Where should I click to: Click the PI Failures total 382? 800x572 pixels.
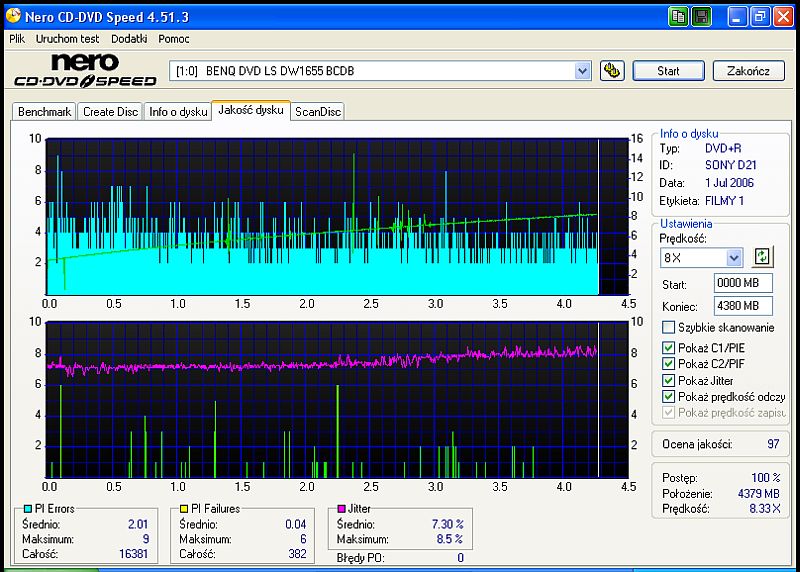pyautogui.click(x=297, y=554)
